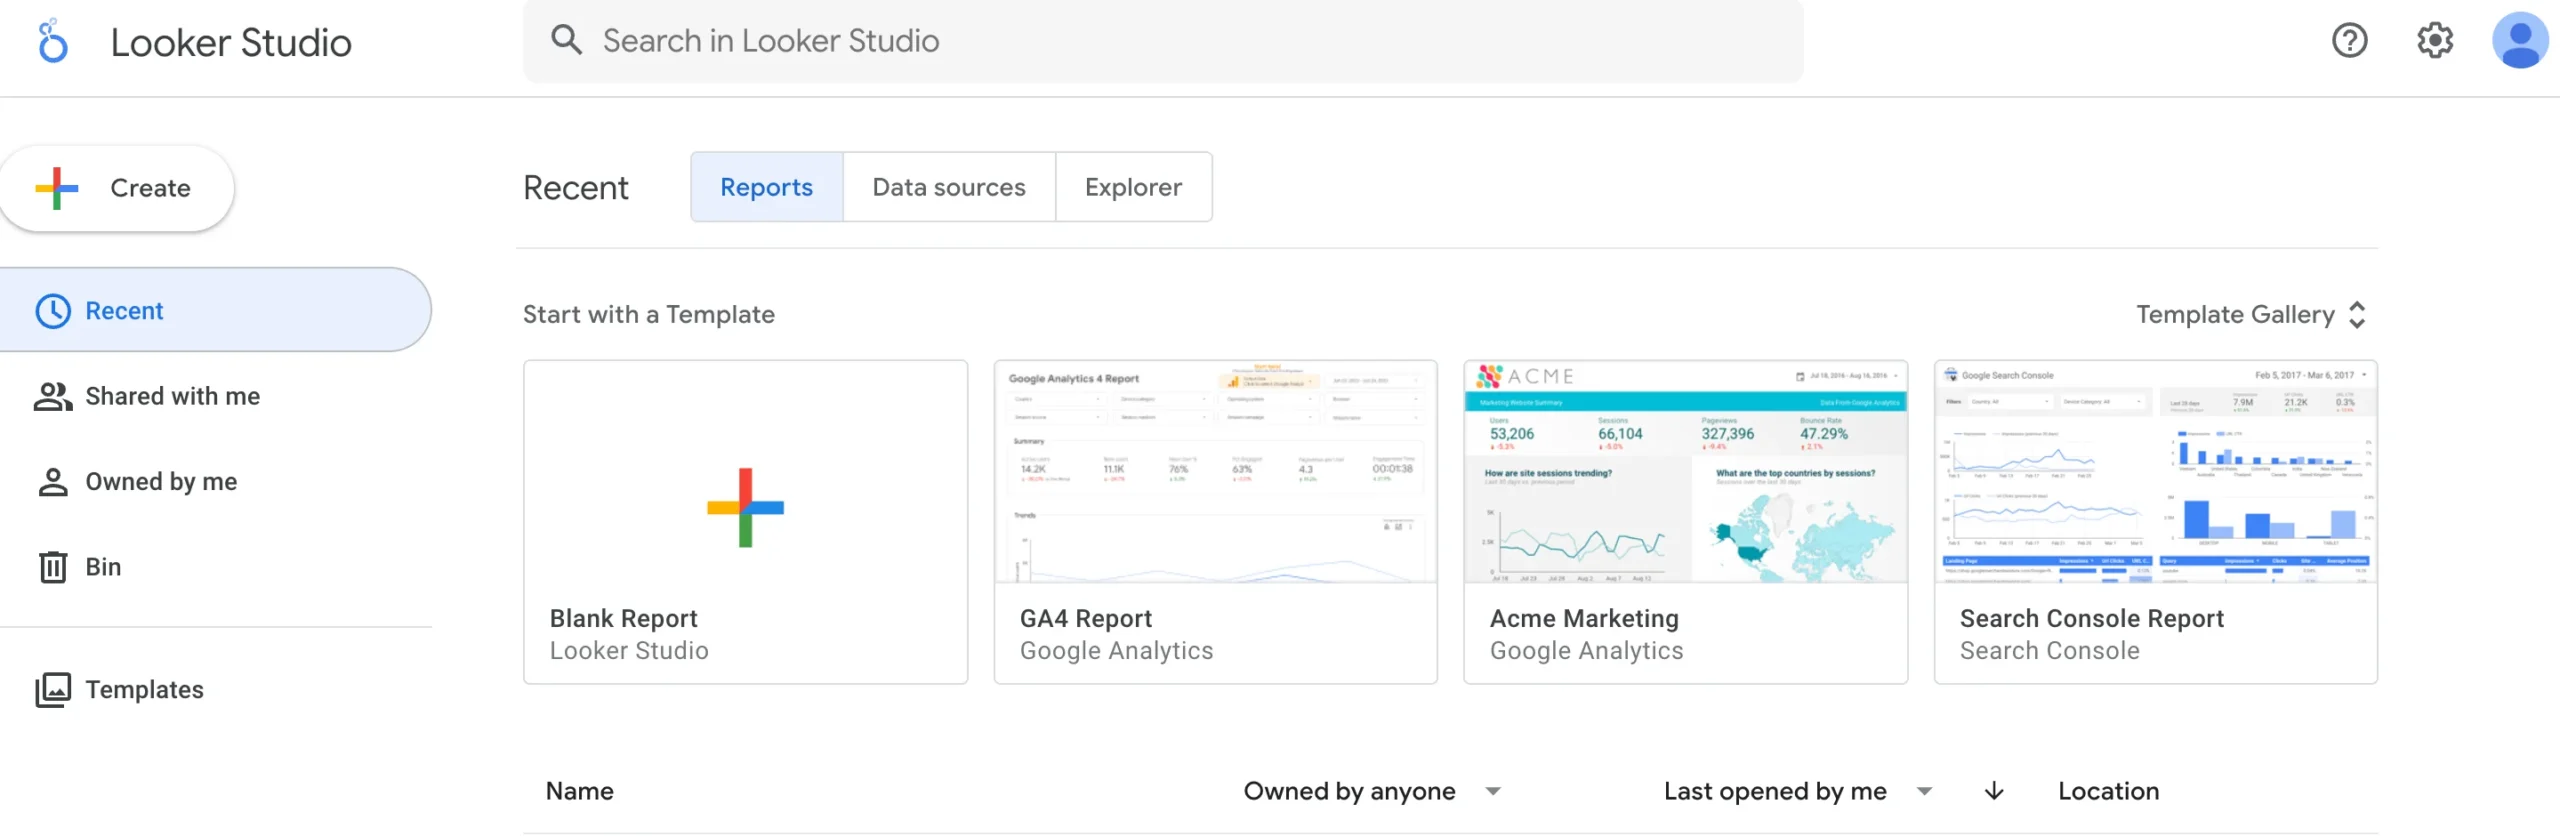The image size is (2560, 836).
Task: Click the Looker Studio logo icon
Action: pyautogui.click(x=53, y=41)
